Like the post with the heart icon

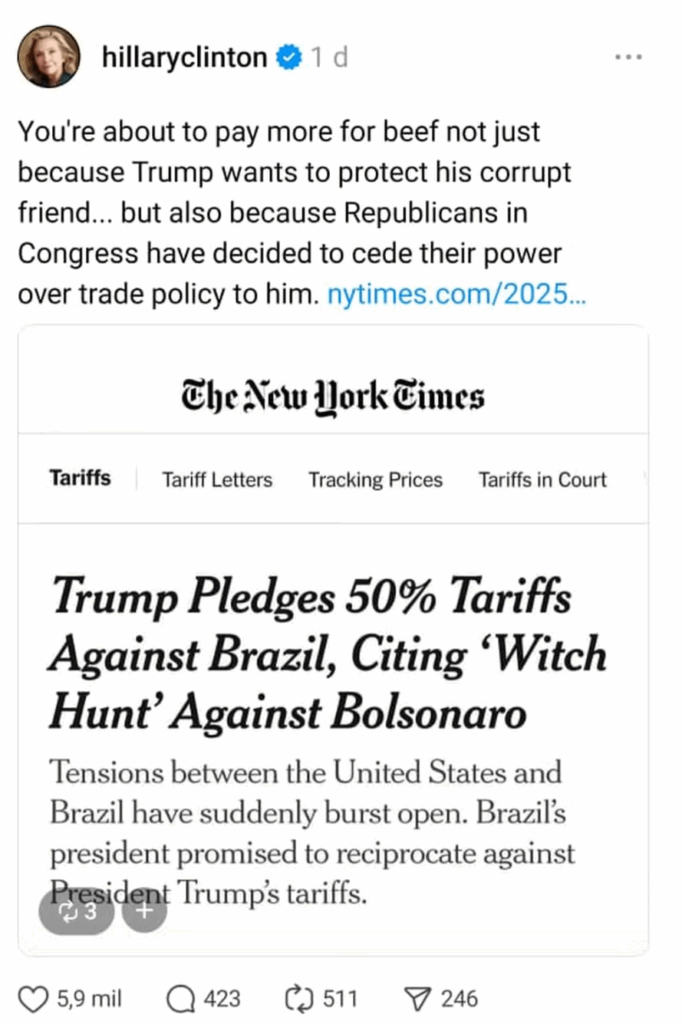pyautogui.click(x=35, y=998)
